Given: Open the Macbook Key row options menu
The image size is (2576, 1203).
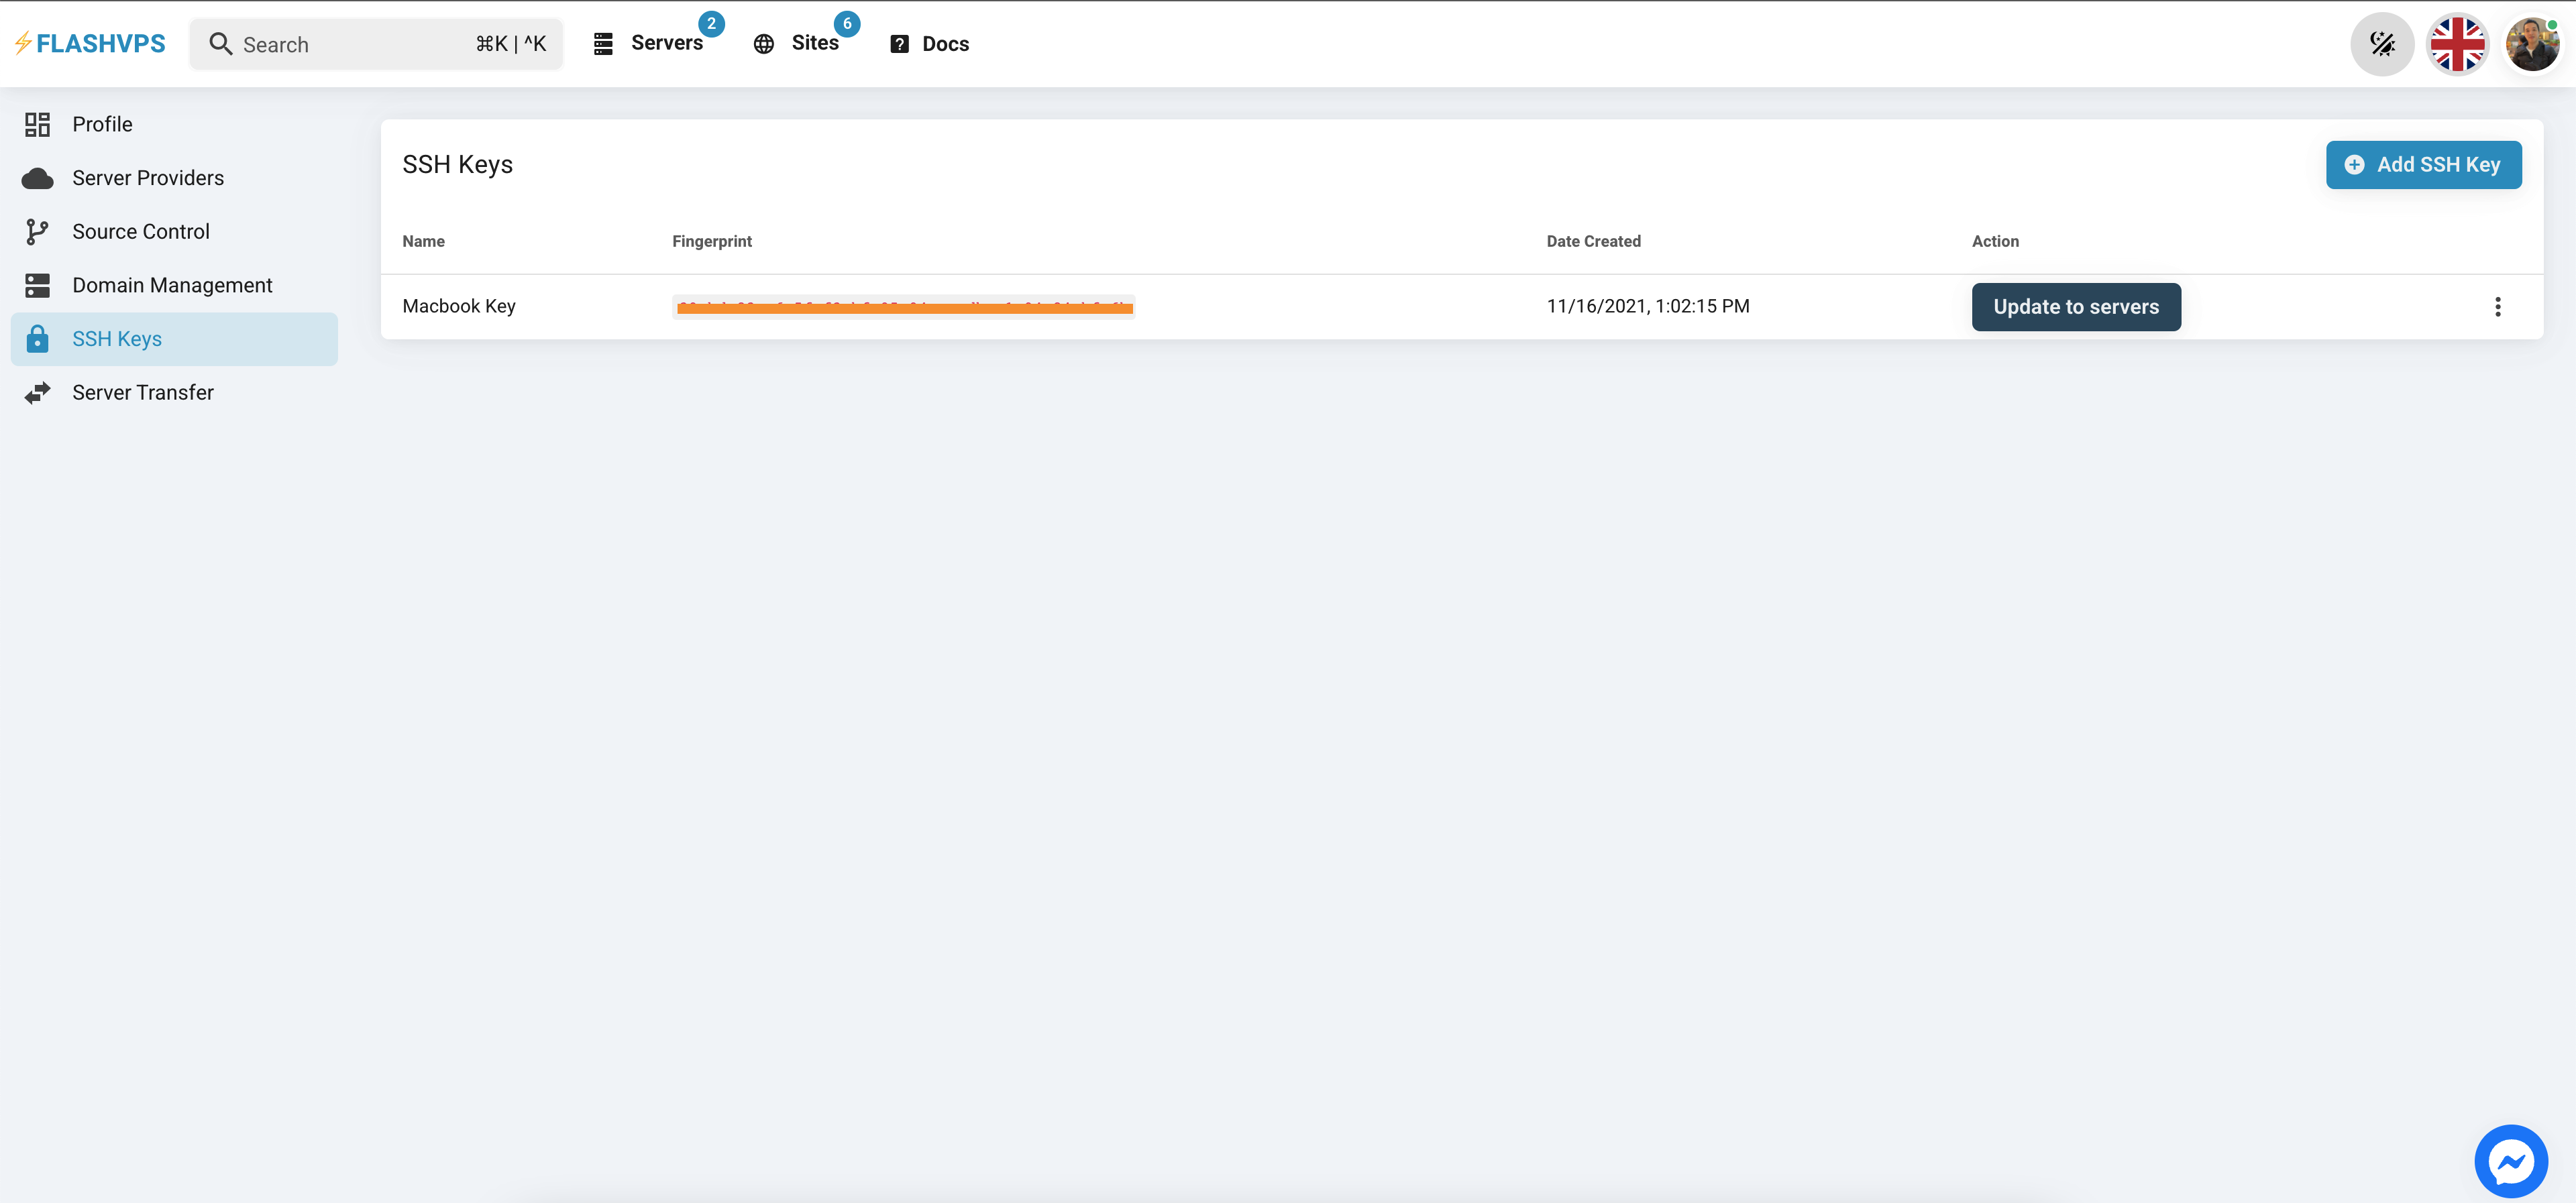Looking at the screenshot, I should pos(2498,306).
